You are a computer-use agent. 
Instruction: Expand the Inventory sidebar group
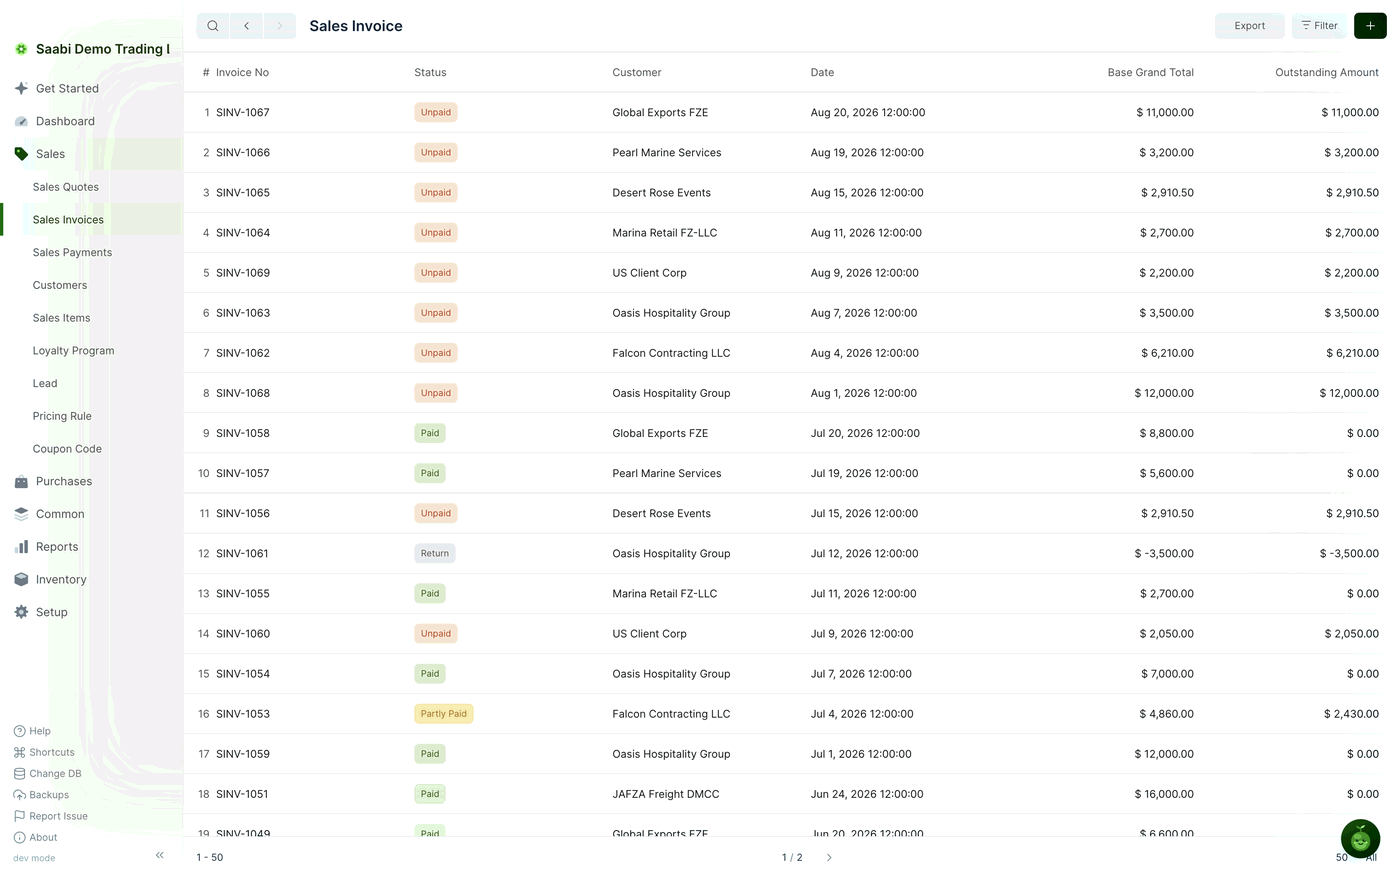coord(61,580)
